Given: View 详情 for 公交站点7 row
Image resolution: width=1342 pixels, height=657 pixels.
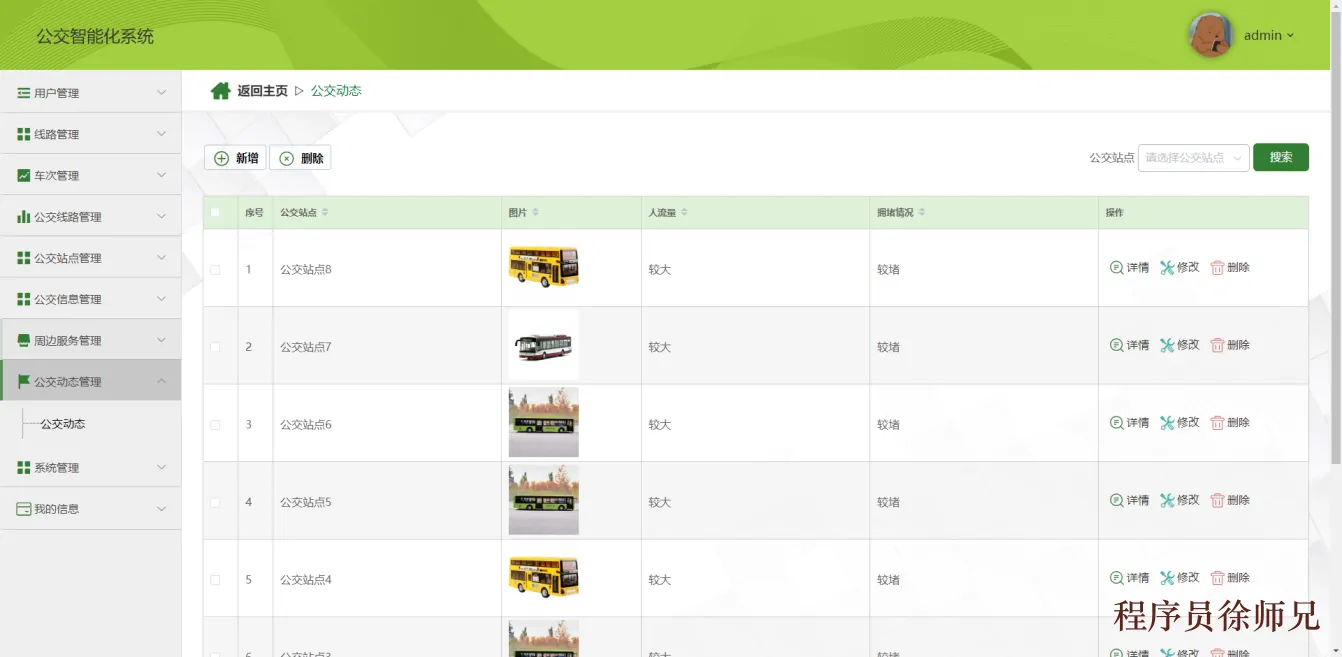Looking at the screenshot, I should (x=1130, y=345).
